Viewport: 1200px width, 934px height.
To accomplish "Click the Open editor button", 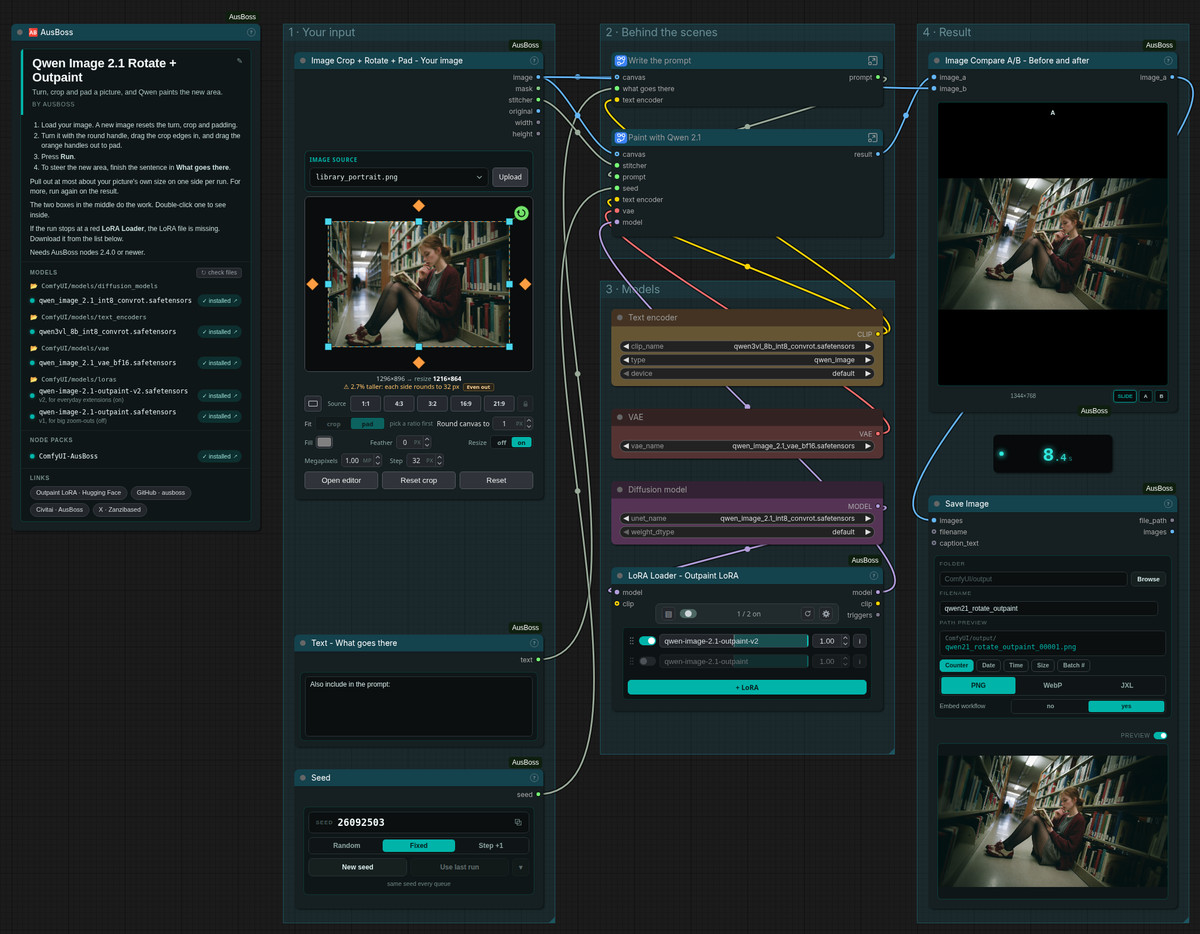I will pyautogui.click(x=342, y=480).
